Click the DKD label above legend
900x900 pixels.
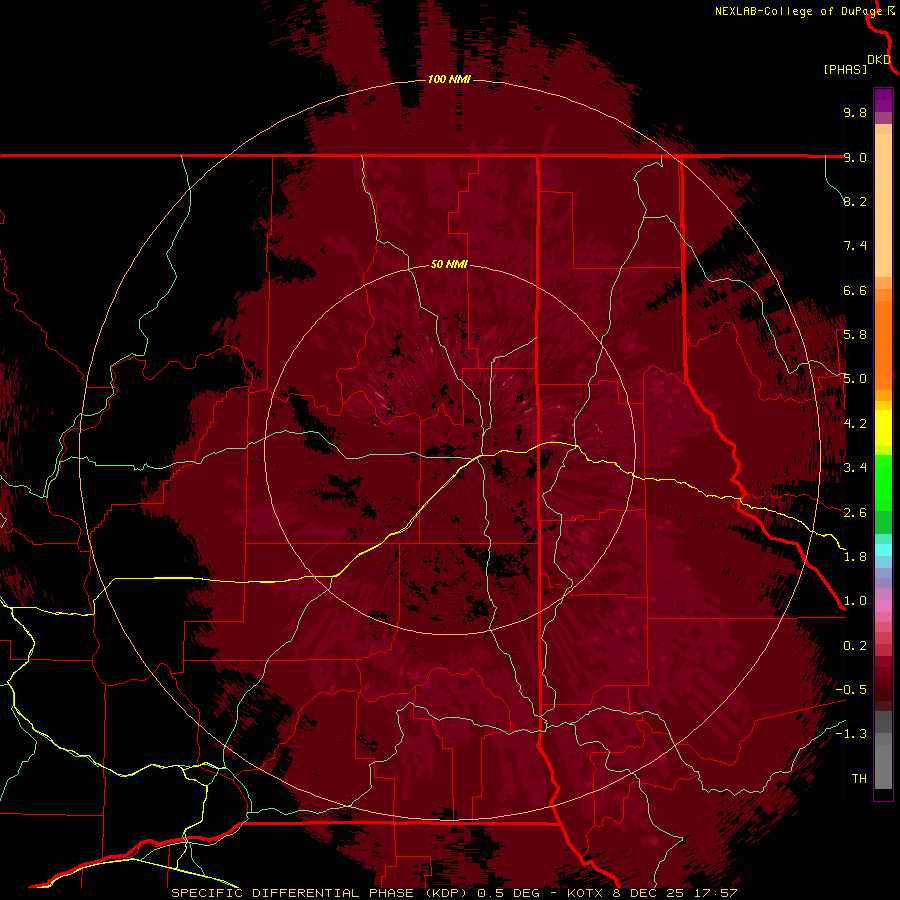pos(879,60)
